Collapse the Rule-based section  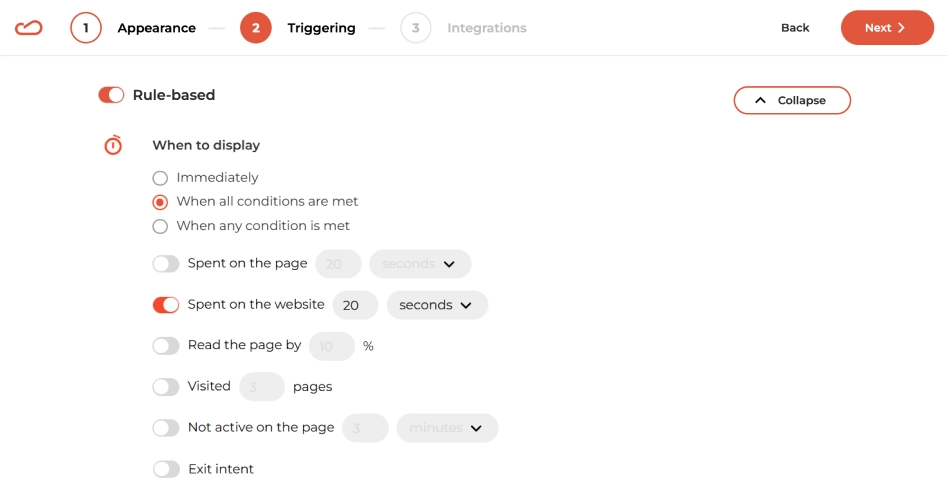click(x=792, y=100)
